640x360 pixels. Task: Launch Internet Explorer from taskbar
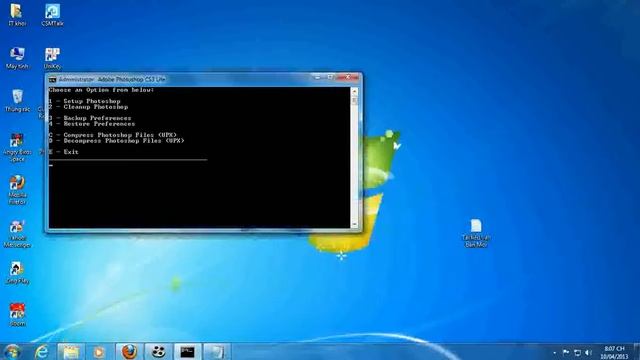(x=41, y=352)
